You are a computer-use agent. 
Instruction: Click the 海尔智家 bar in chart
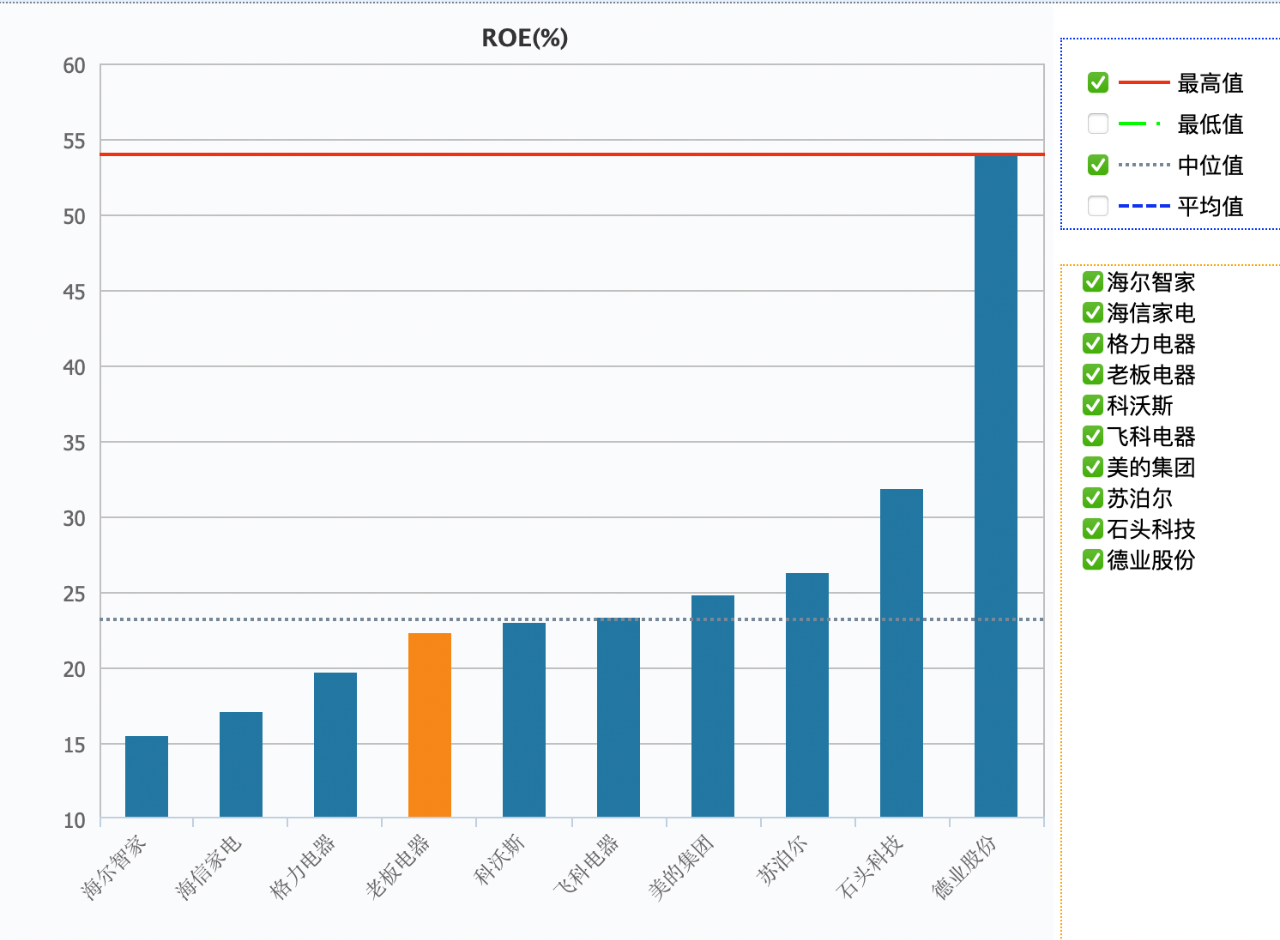point(147,777)
